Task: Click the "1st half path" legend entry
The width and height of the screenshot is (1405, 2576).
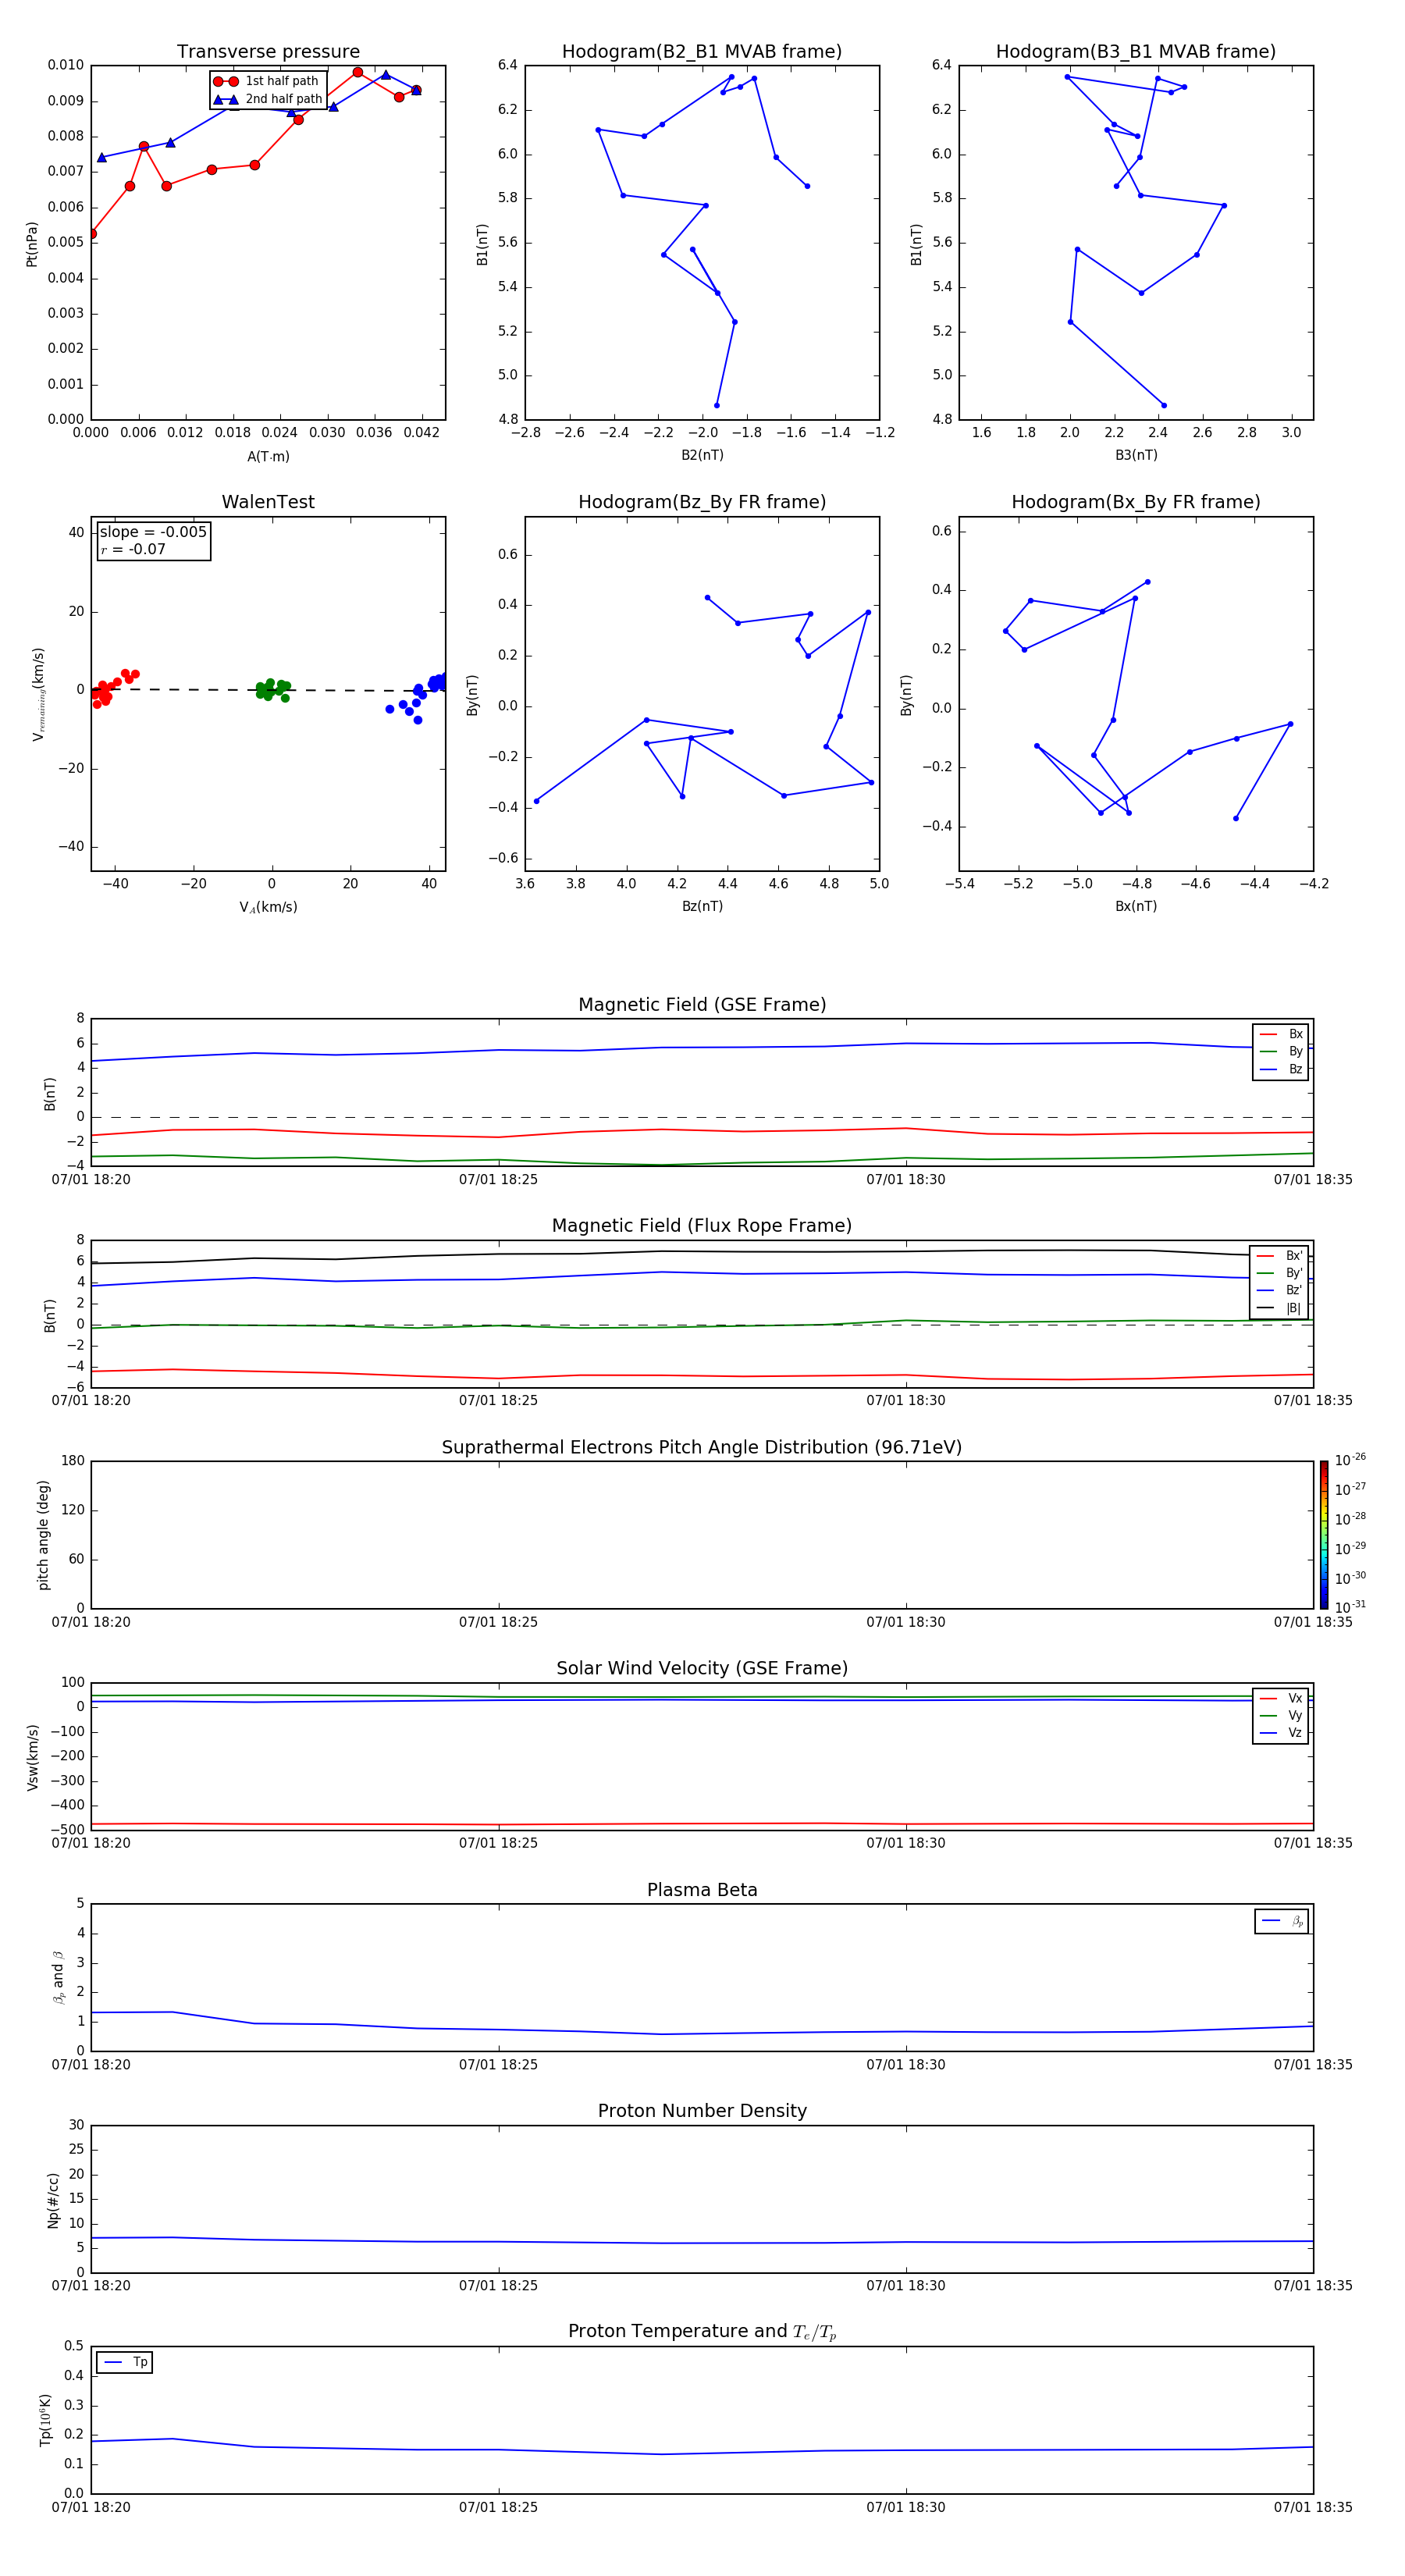Action: [x=267, y=81]
